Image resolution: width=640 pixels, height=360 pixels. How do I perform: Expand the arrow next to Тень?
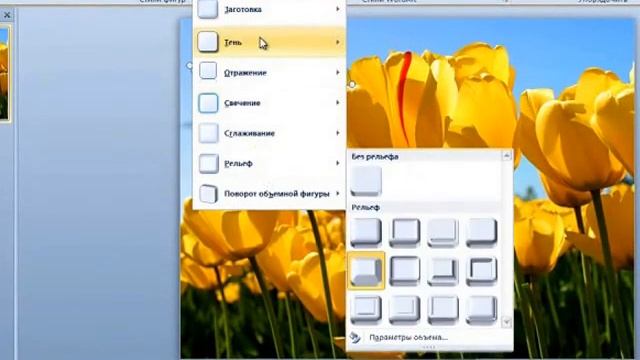point(338,42)
